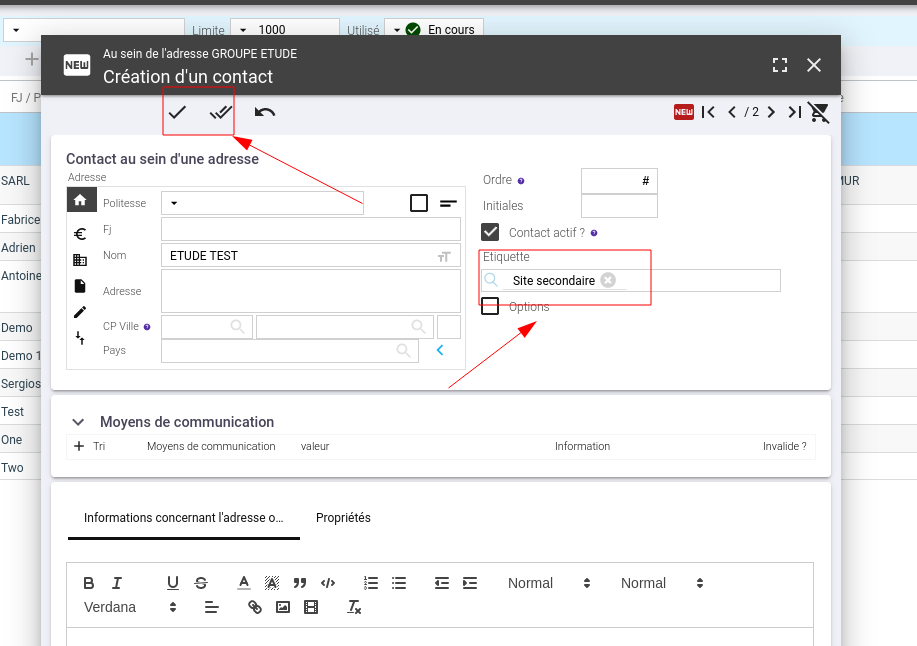The image size is (917, 646).
Task: Tick the checkbox next to Politesse
Action: 419,203
